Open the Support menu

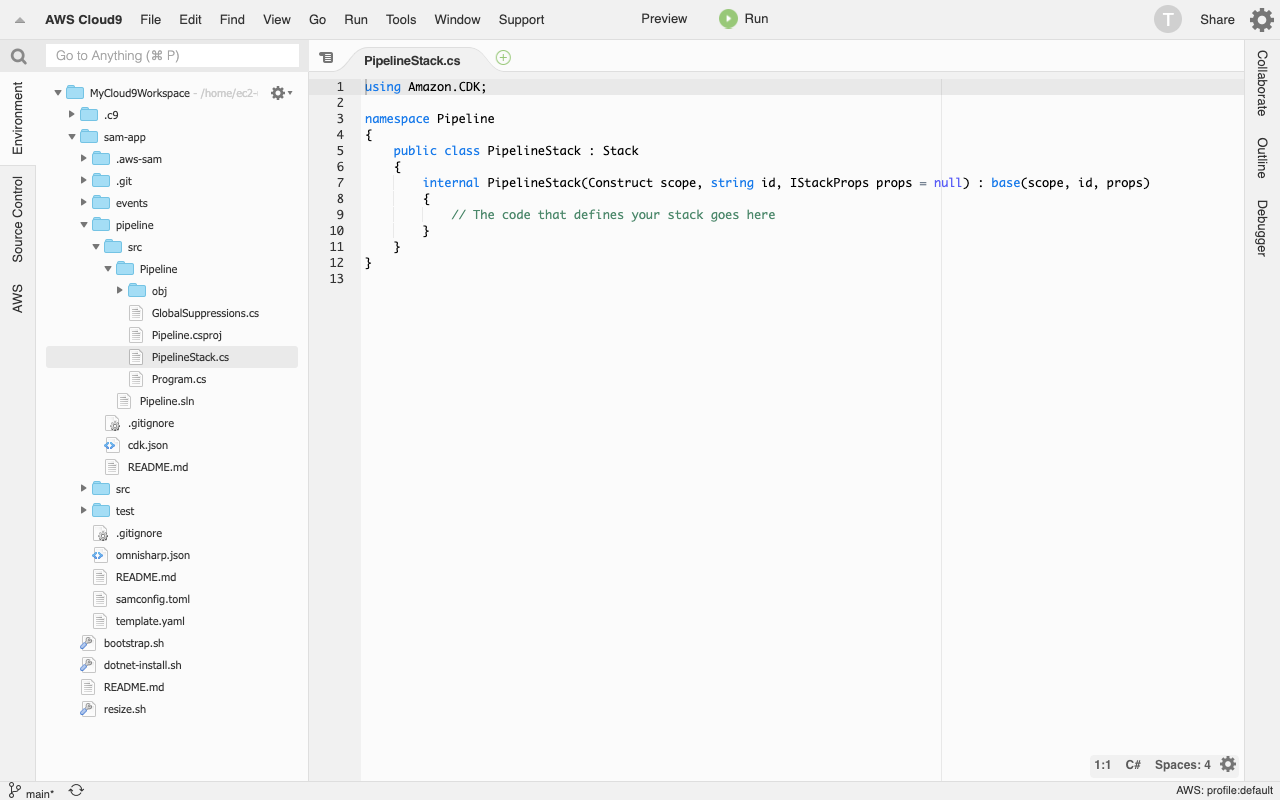(521, 19)
